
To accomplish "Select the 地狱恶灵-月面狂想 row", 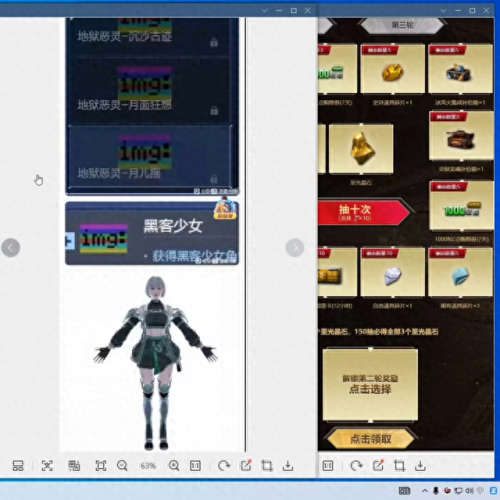I will [x=149, y=91].
